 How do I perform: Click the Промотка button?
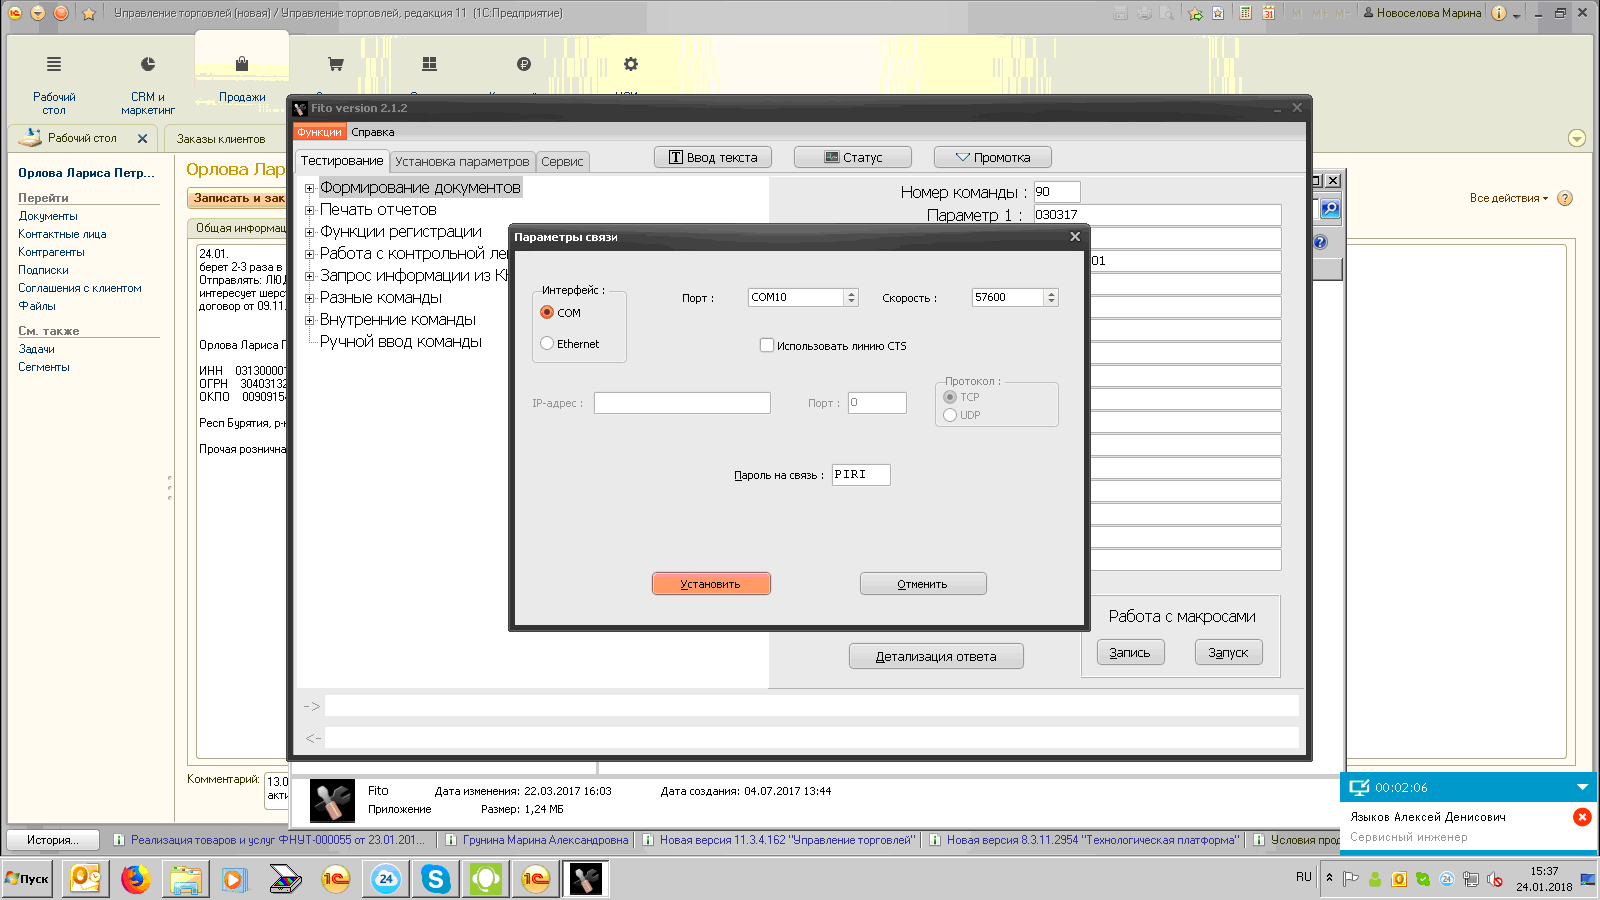(993, 157)
